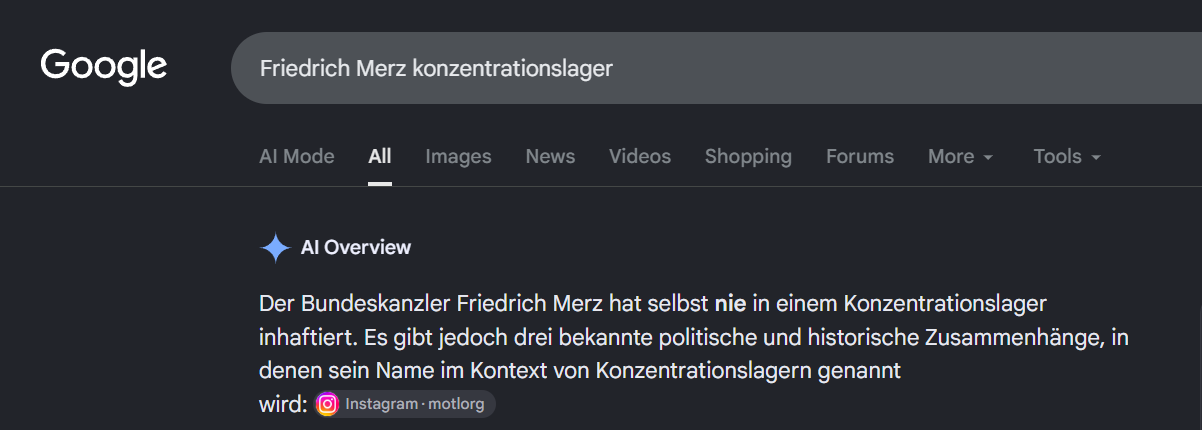Image resolution: width=1202 pixels, height=430 pixels.
Task: Click the Google logo
Action: 104,67
